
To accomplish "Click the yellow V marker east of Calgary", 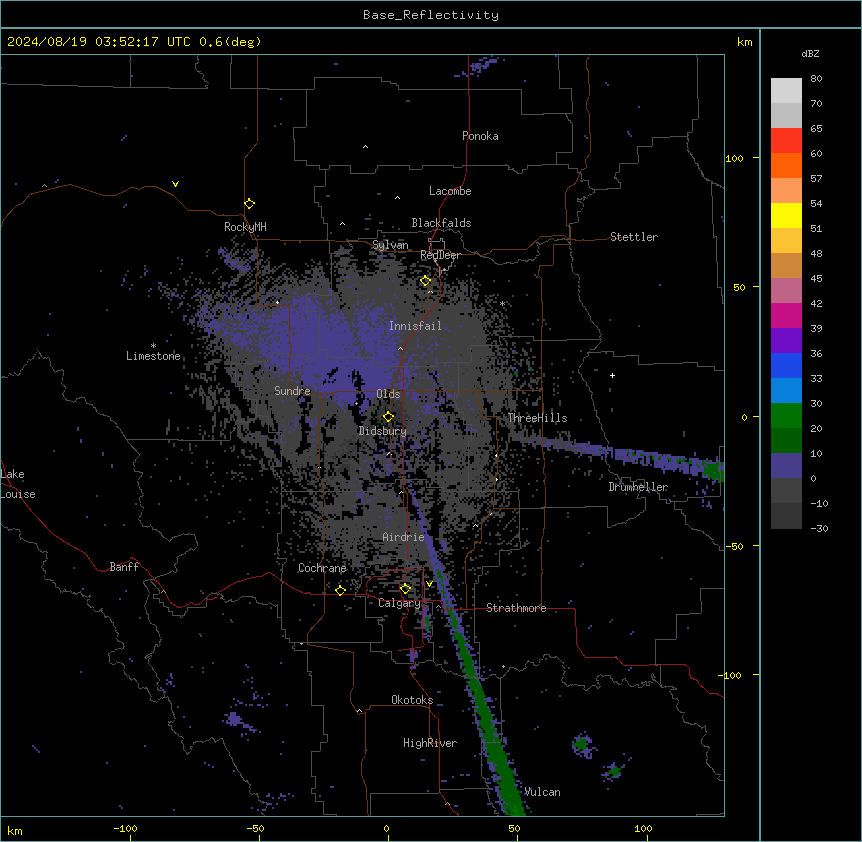I will [x=429, y=584].
